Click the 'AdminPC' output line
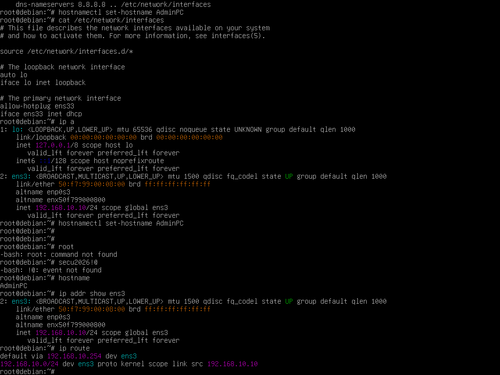 (14, 286)
